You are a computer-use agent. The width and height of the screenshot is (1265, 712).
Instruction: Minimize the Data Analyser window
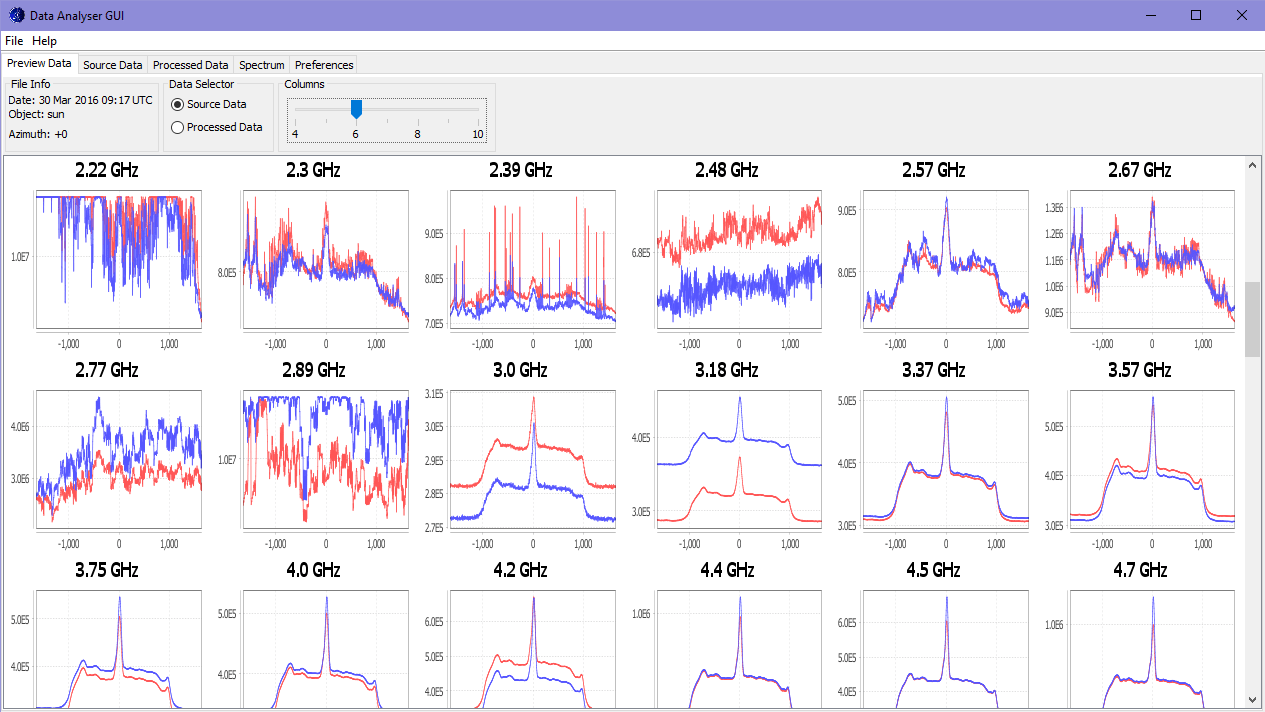click(1150, 15)
